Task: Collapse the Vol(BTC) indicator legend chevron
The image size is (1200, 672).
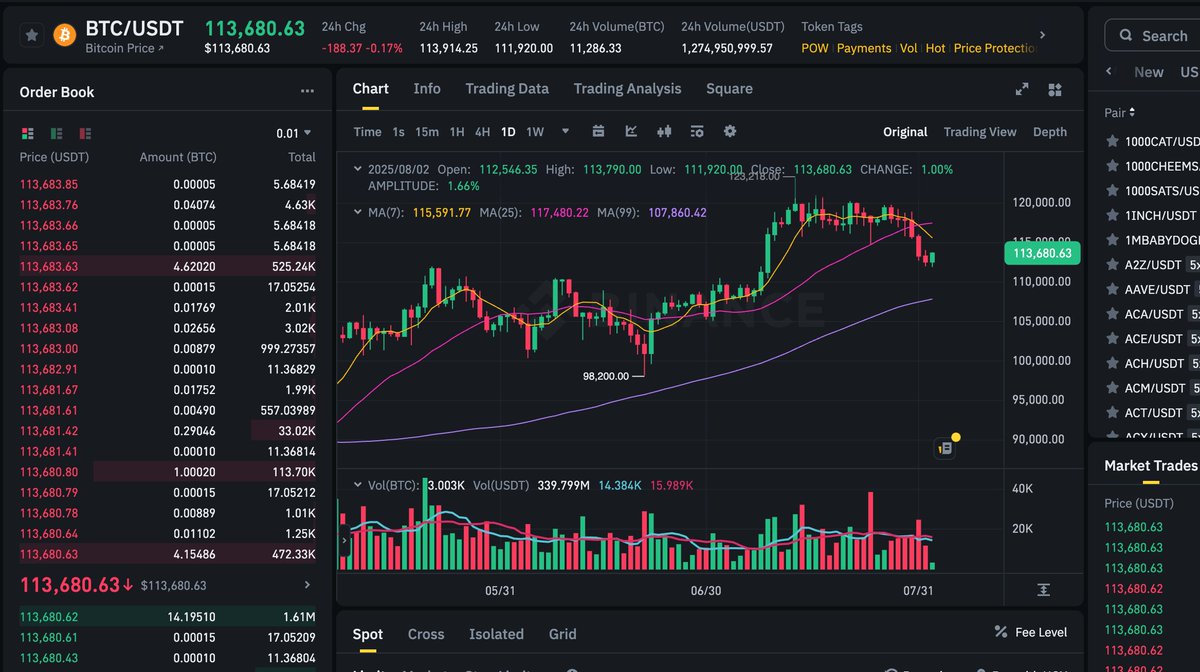Action: point(359,485)
